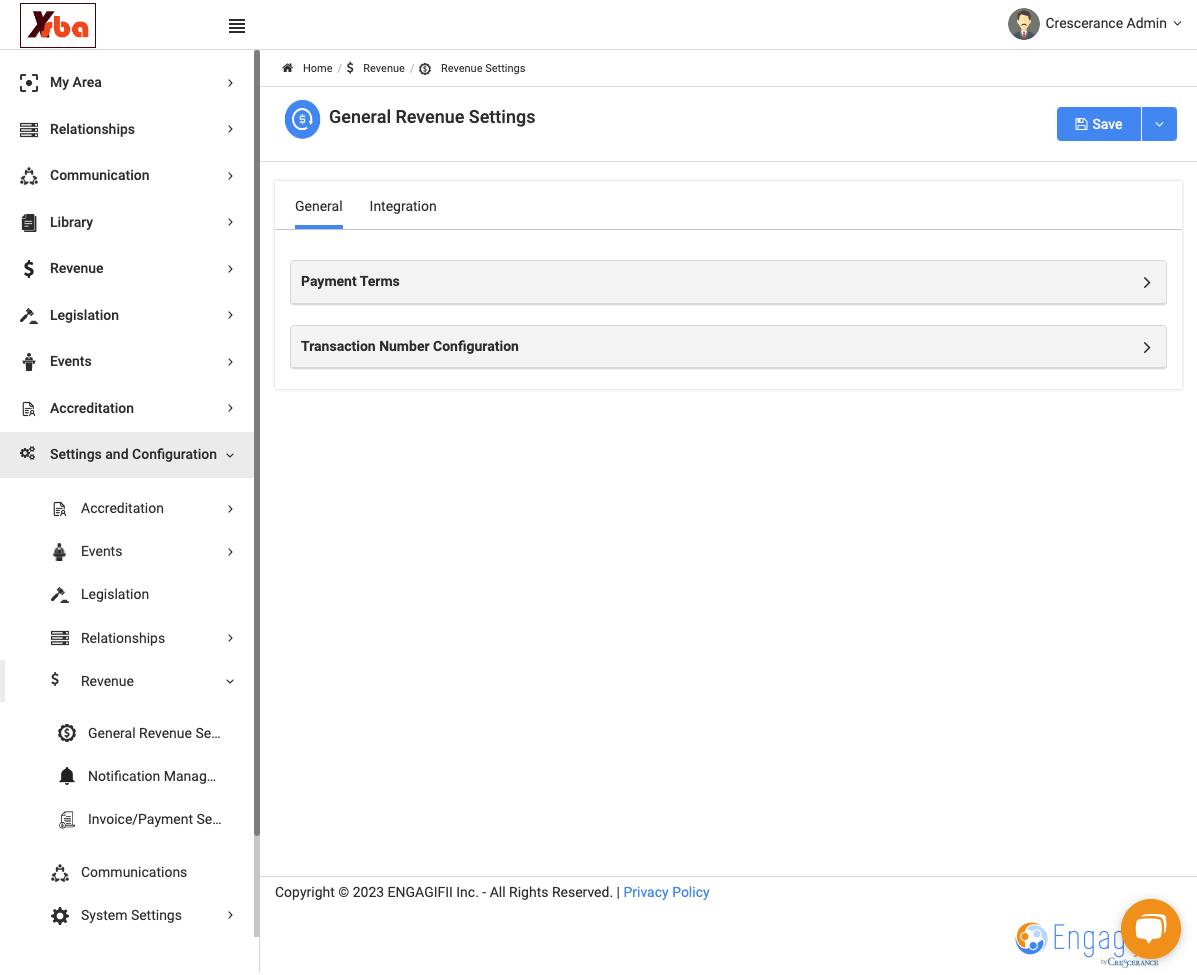
Task: Switch to the General tab
Action: [x=318, y=206]
